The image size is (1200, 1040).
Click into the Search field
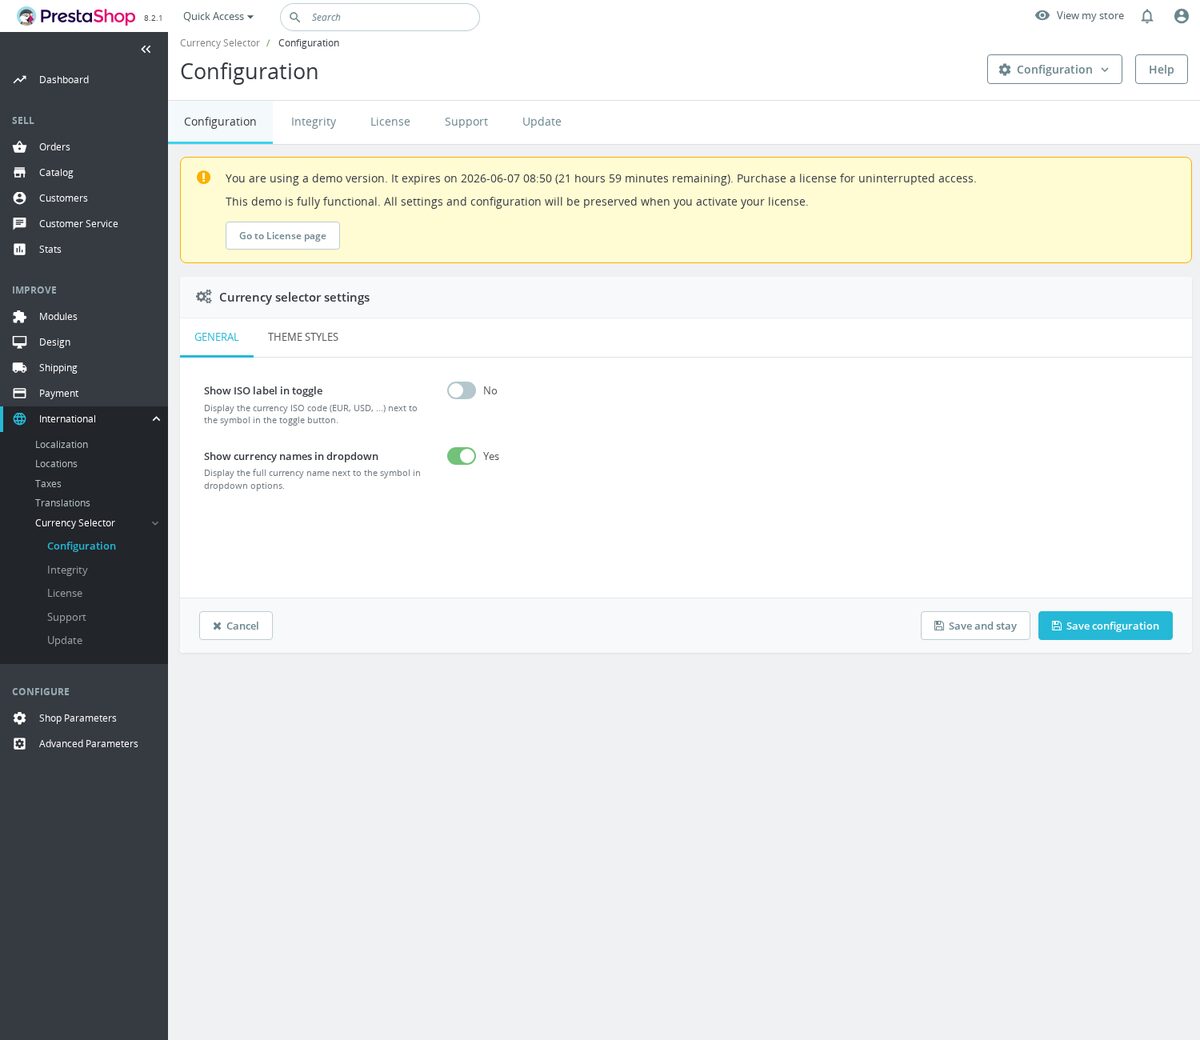click(x=380, y=17)
